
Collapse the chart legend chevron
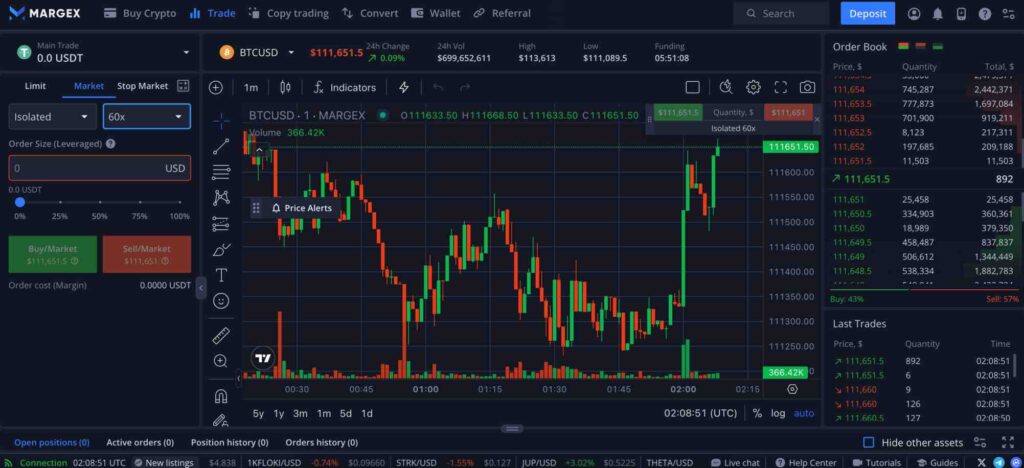(x=259, y=149)
